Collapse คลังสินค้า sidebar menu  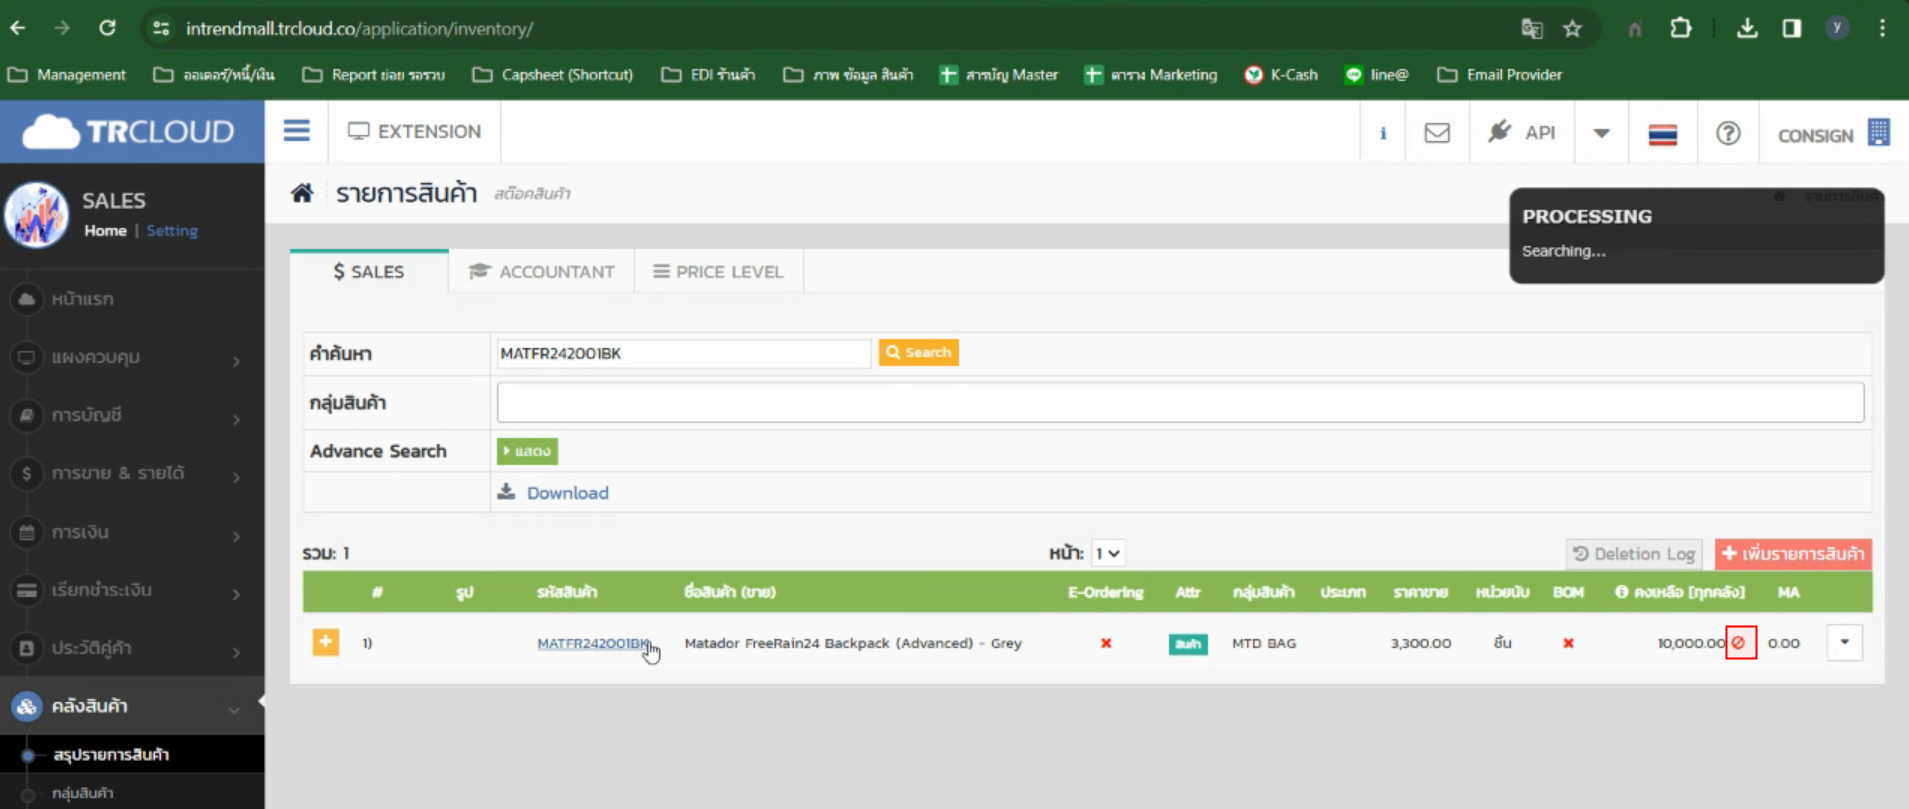click(132, 706)
